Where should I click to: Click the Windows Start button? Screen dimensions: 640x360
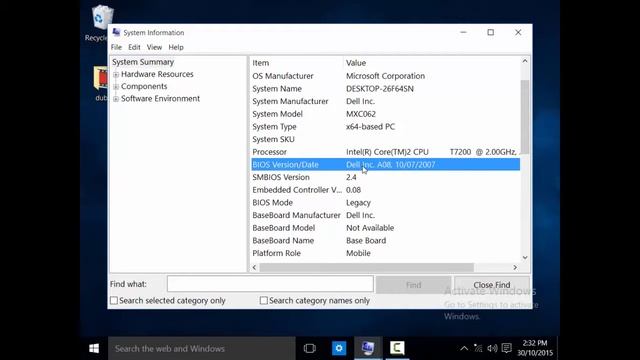[94, 348]
